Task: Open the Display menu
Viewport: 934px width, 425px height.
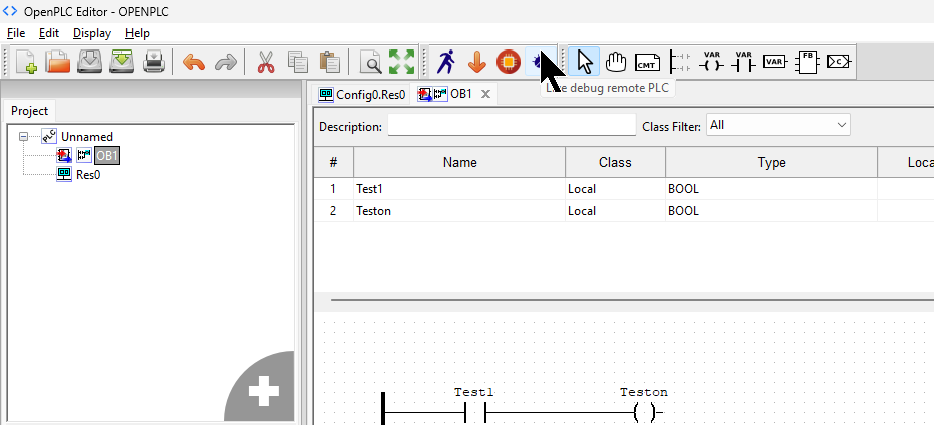Action: (92, 33)
